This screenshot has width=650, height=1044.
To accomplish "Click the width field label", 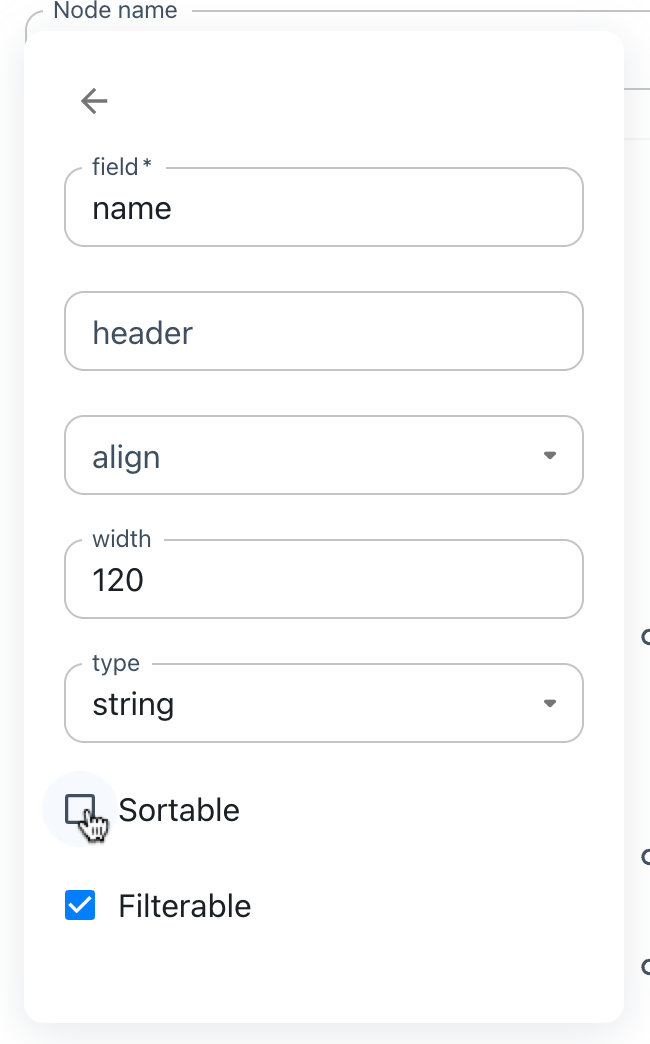I will 122,538.
